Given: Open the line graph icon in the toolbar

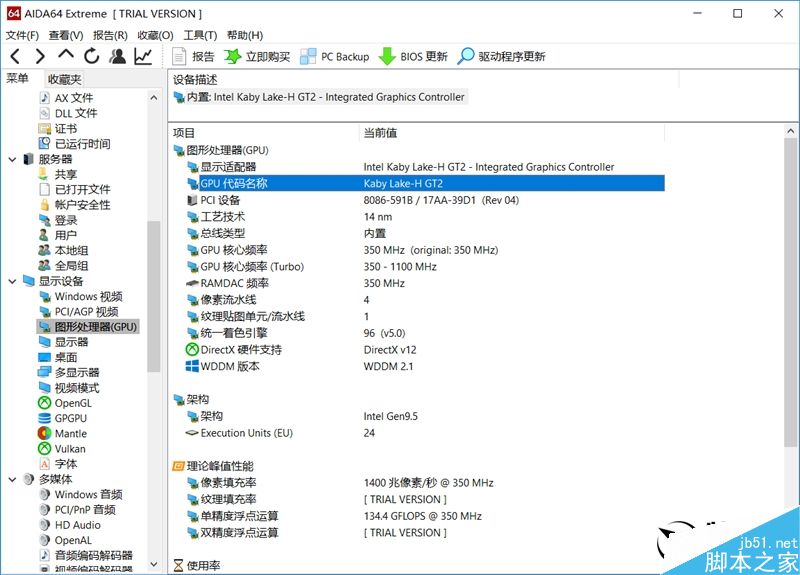Looking at the screenshot, I should coord(143,56).
